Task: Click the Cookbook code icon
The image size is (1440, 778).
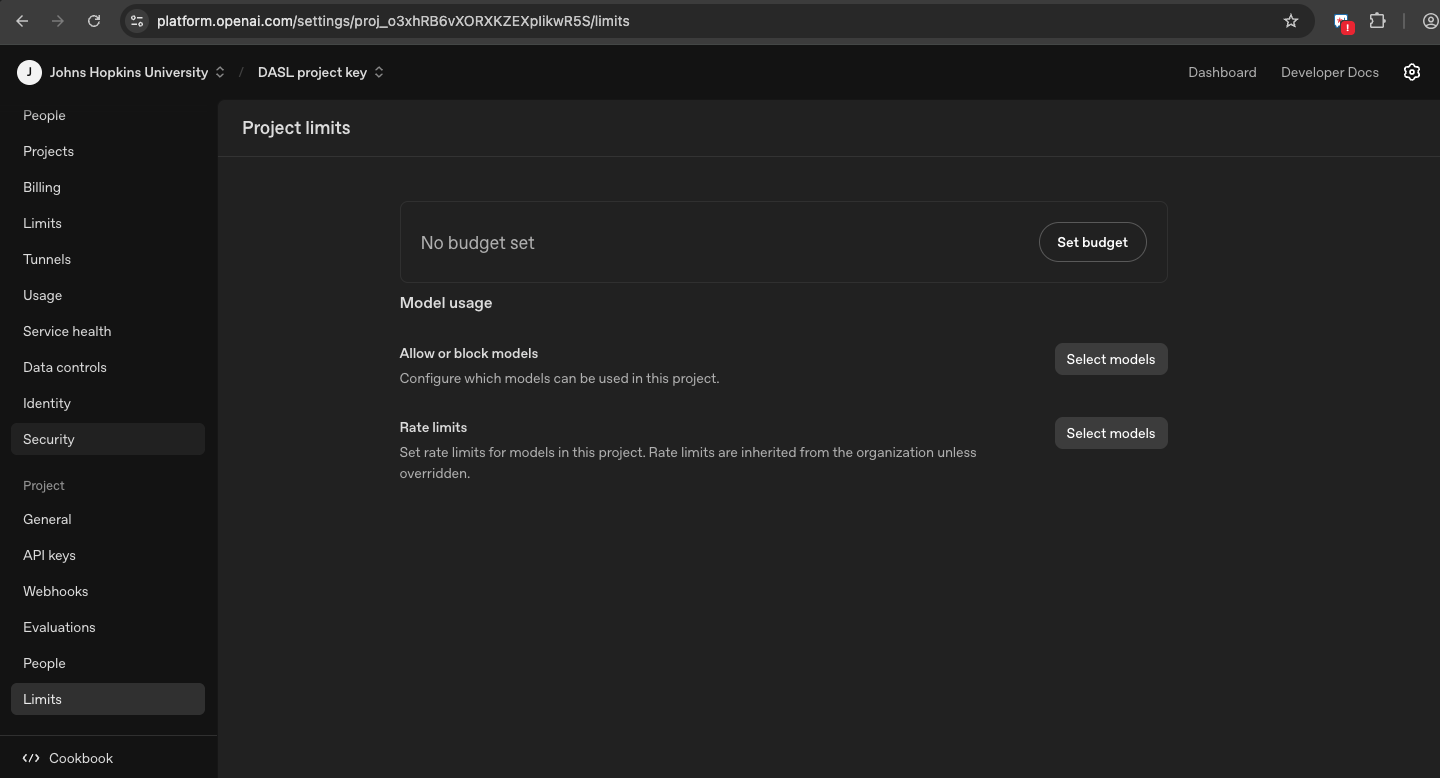Action: pyautogui.click(x=31, y=758)
